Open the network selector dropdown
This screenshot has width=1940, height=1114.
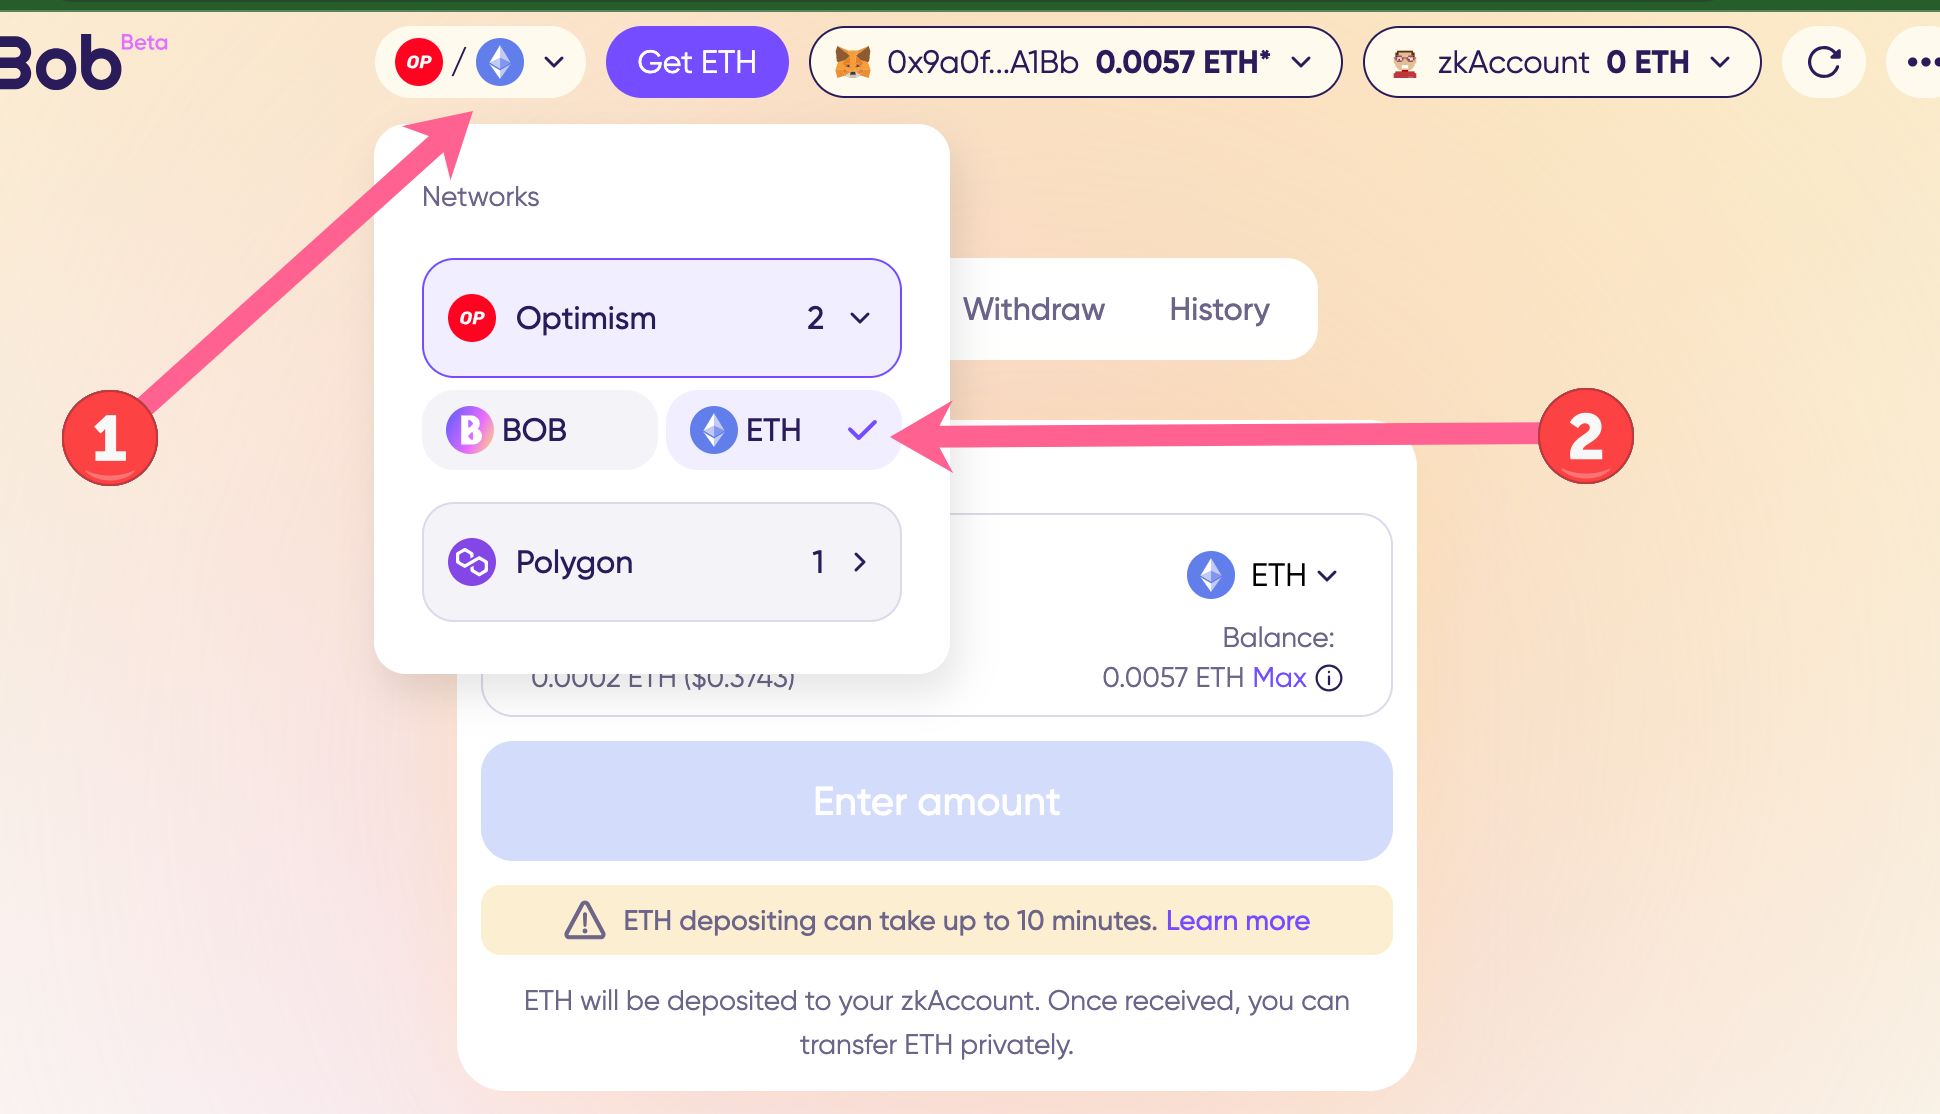480,61
